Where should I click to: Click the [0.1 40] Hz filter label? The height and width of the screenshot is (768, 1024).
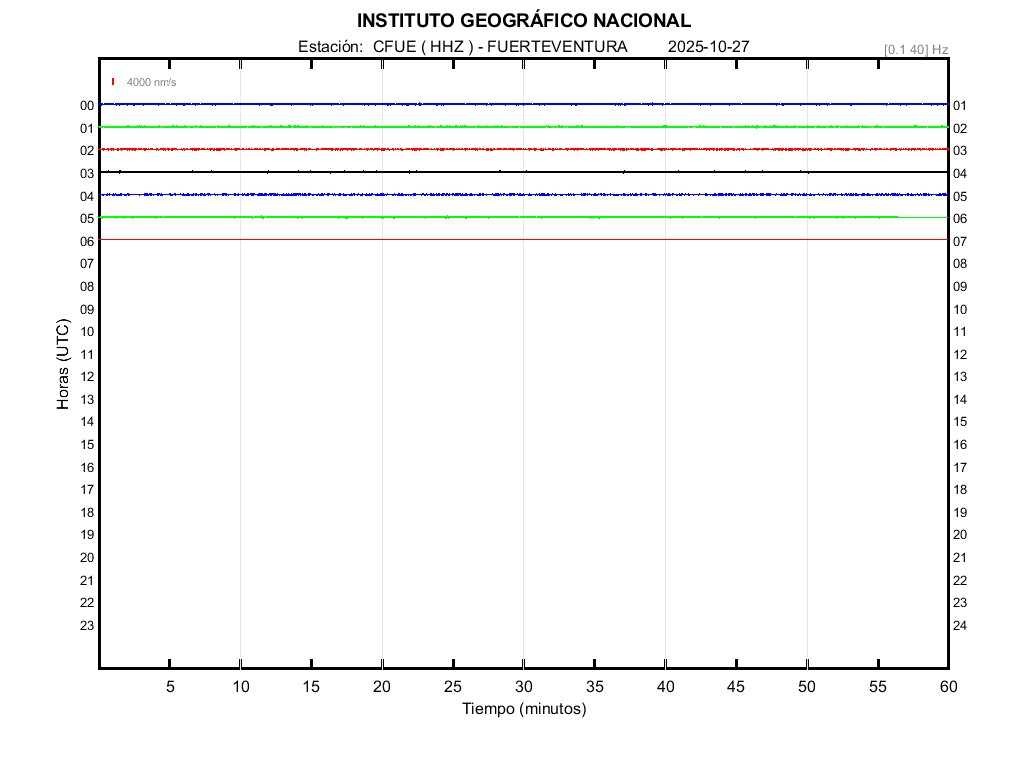pos(915,49)
